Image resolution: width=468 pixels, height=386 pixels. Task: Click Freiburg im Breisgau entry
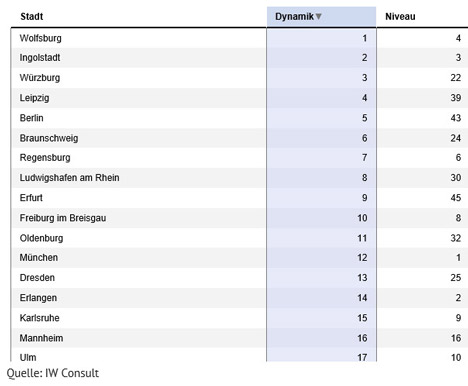(x=63, y=218)
